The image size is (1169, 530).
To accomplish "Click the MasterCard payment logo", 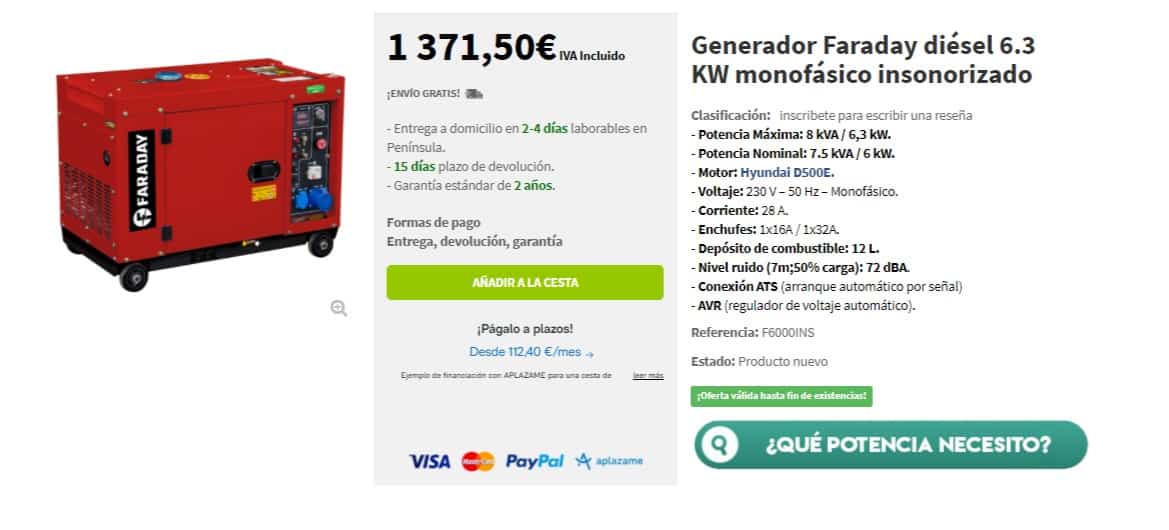I will pos(478,461).
